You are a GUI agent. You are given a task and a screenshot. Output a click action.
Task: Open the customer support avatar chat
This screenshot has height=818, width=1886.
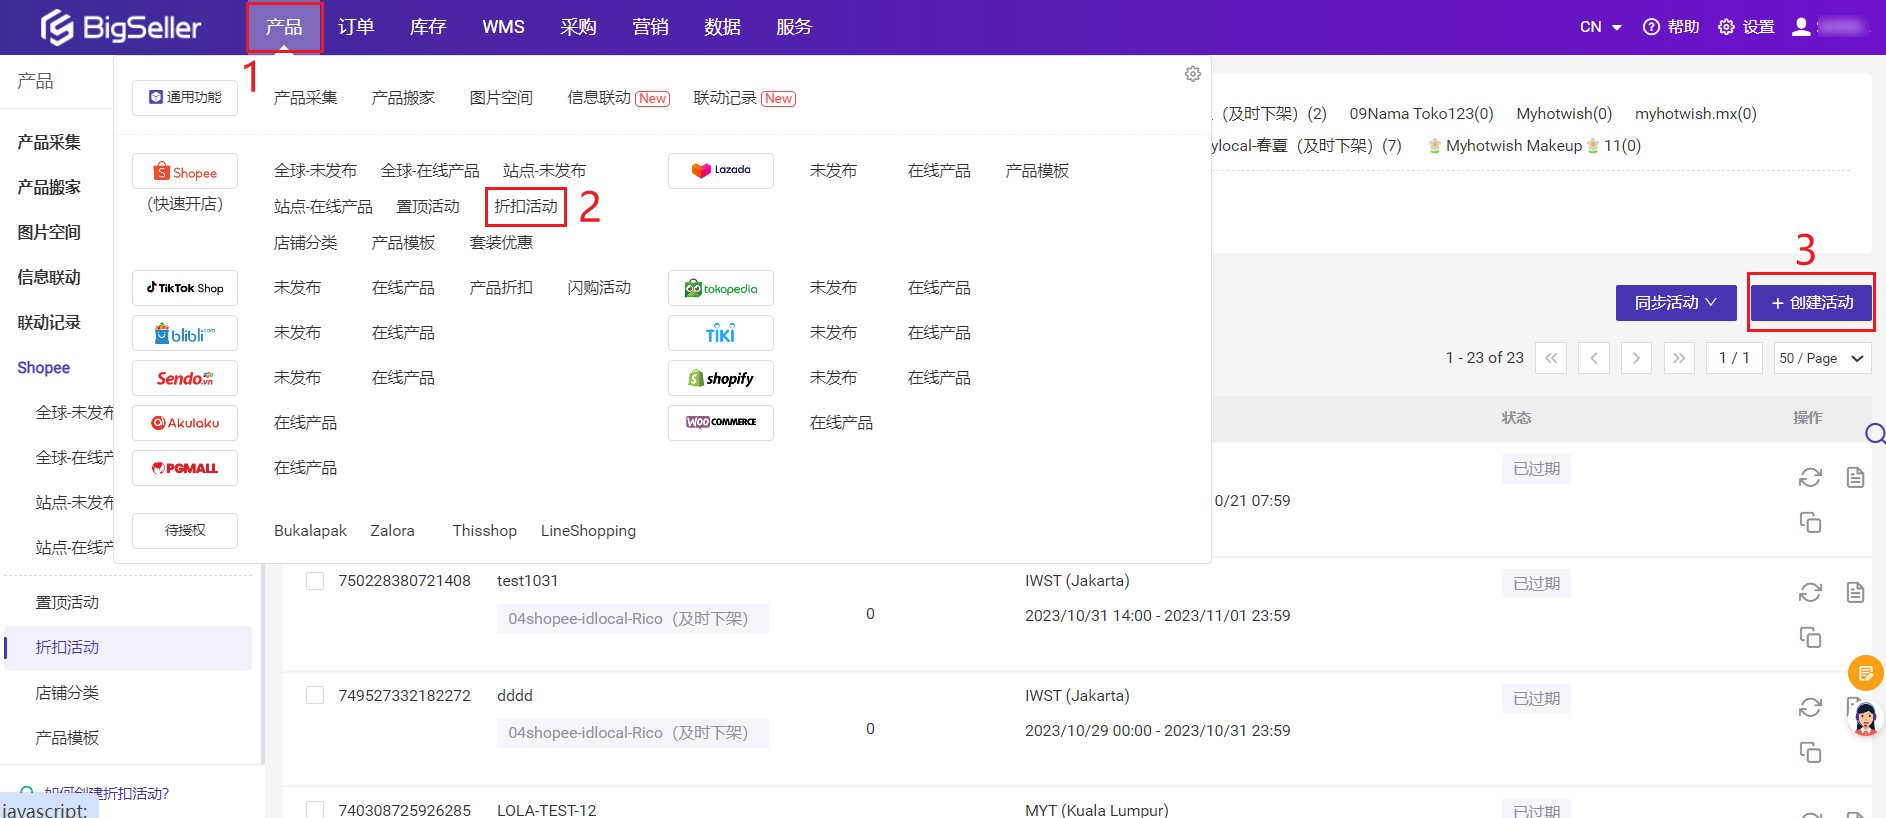click(1865, 718)
